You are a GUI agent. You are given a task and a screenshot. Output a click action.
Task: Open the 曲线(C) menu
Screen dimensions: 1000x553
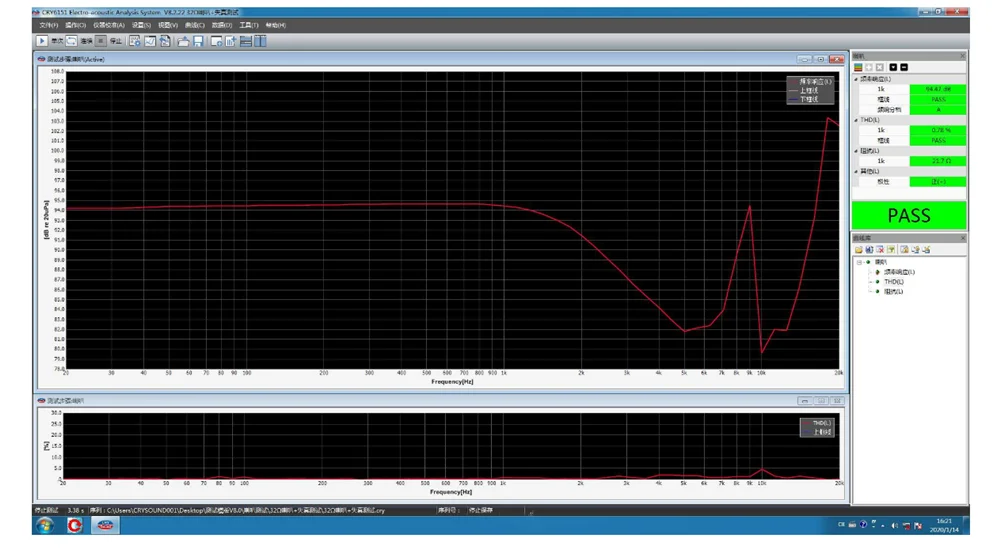click(x=195, y=25)
